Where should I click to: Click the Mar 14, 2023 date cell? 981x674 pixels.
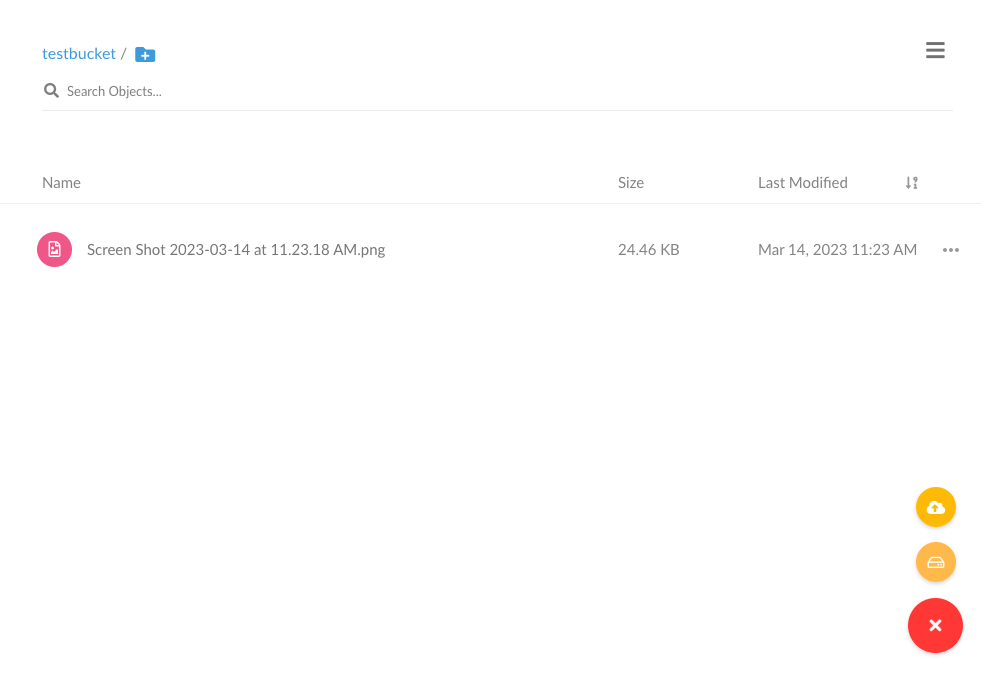point(837,249)
